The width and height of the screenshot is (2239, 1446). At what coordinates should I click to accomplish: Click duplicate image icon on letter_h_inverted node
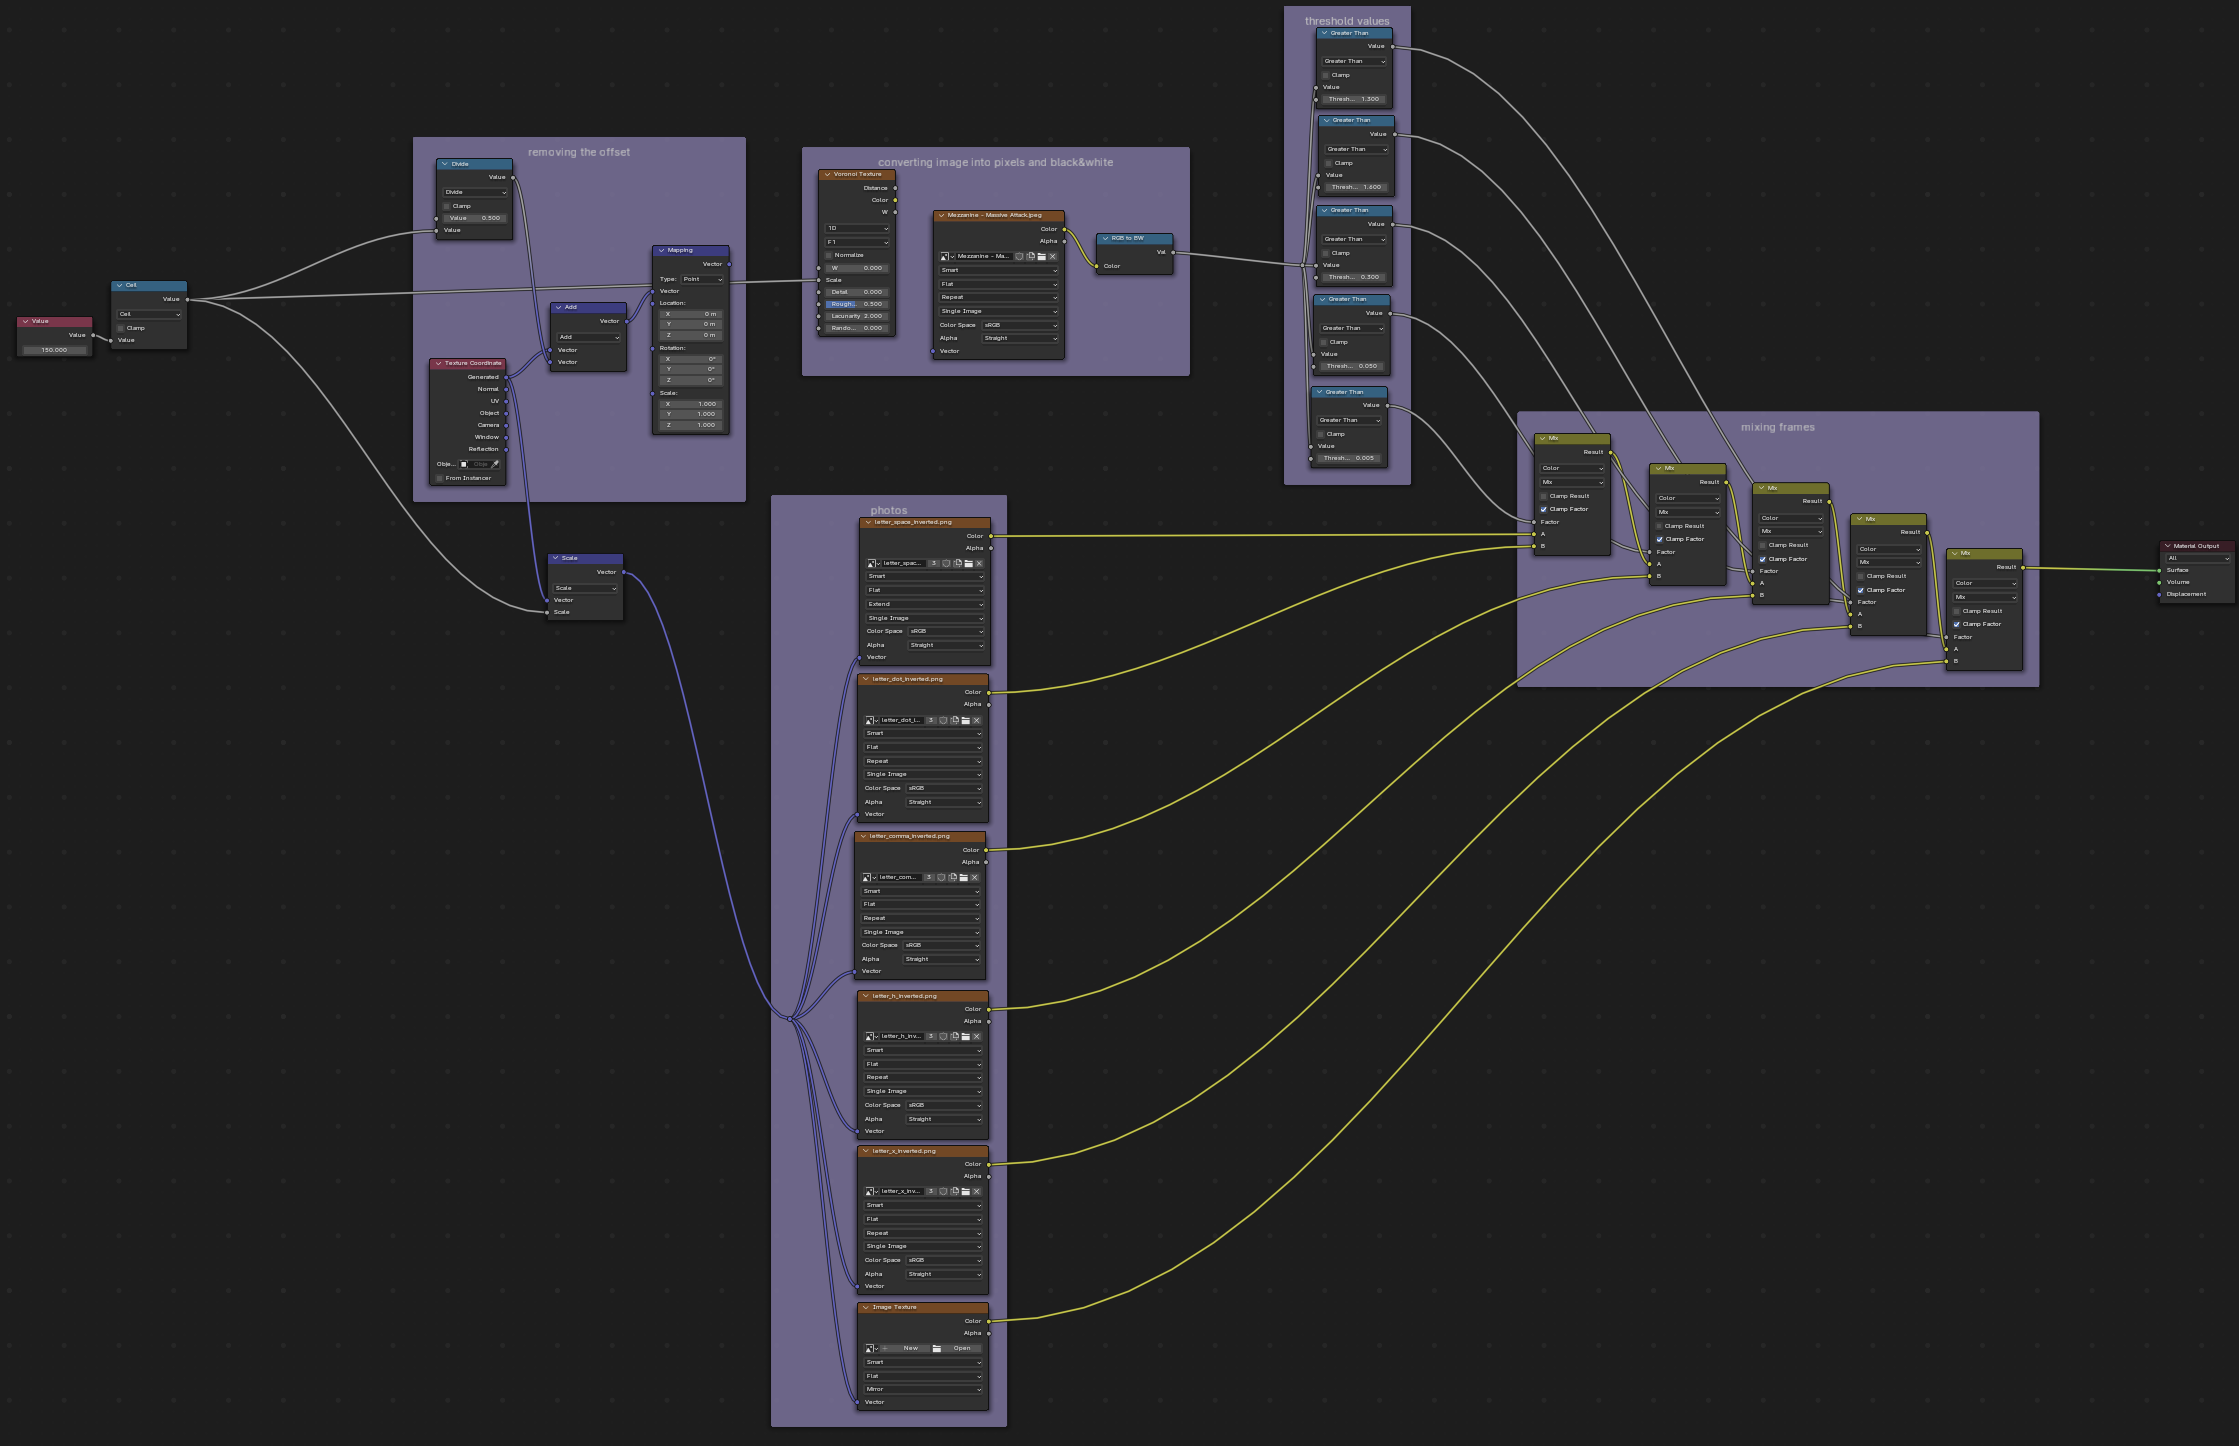pyautogui.click(x=955, y=1036)
